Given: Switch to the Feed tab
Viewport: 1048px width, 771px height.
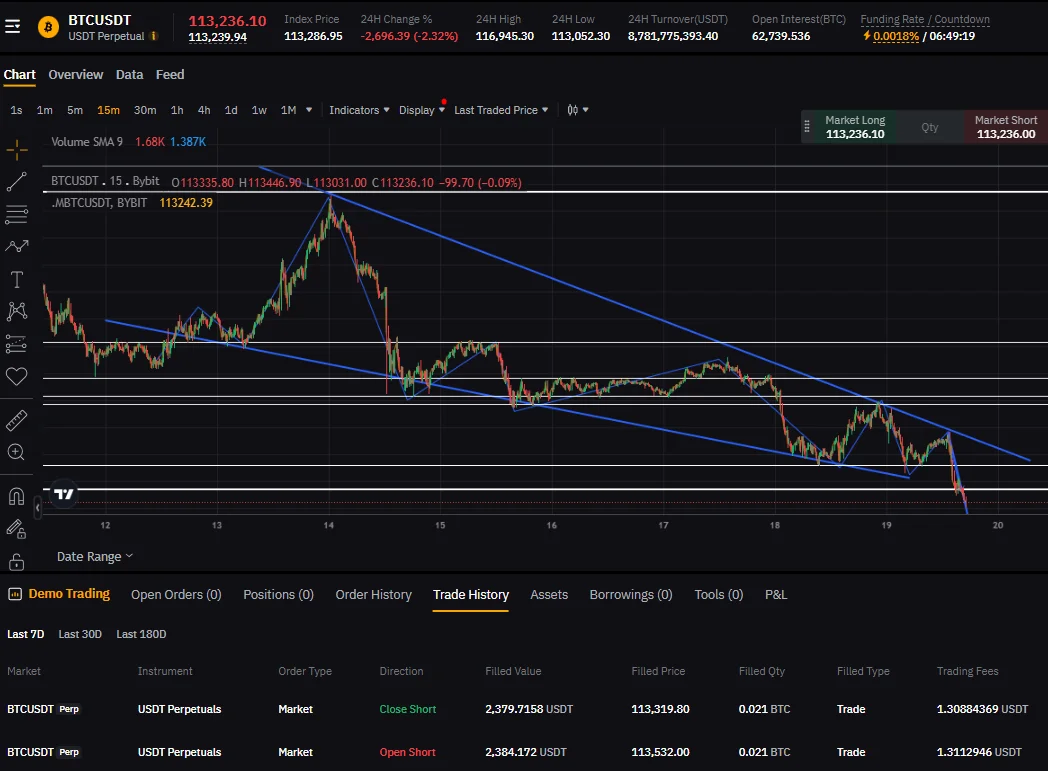Looking at the screenshot, I should coord(170,75).
